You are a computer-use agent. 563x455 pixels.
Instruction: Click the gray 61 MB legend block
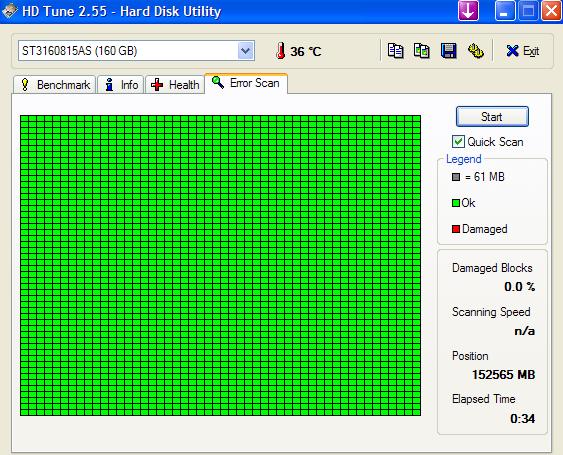pos(456,177)
